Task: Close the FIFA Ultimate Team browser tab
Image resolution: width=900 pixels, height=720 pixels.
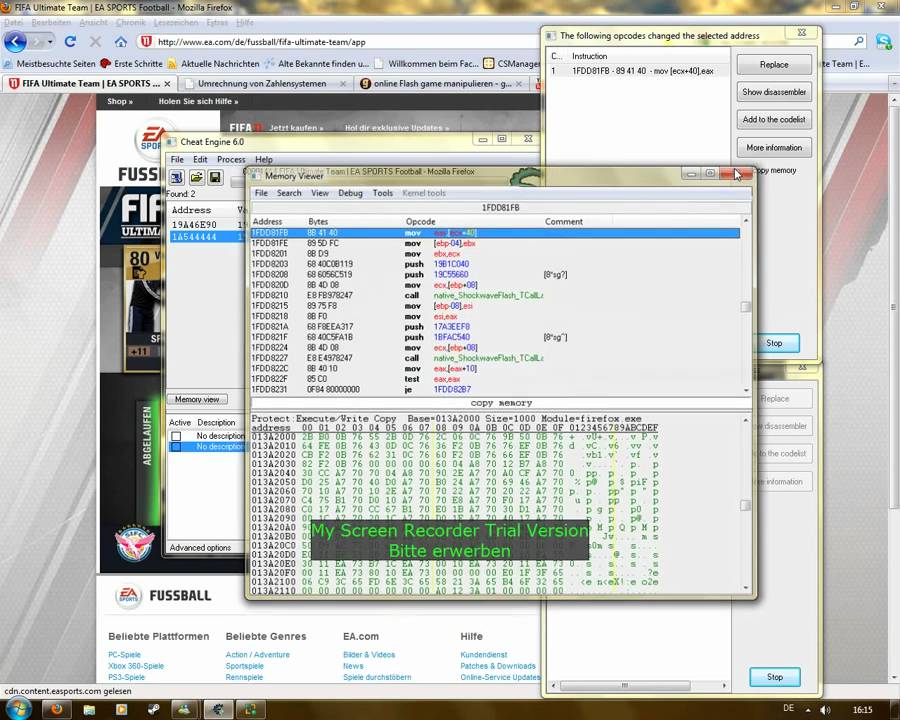Action: tap(167, 84)
